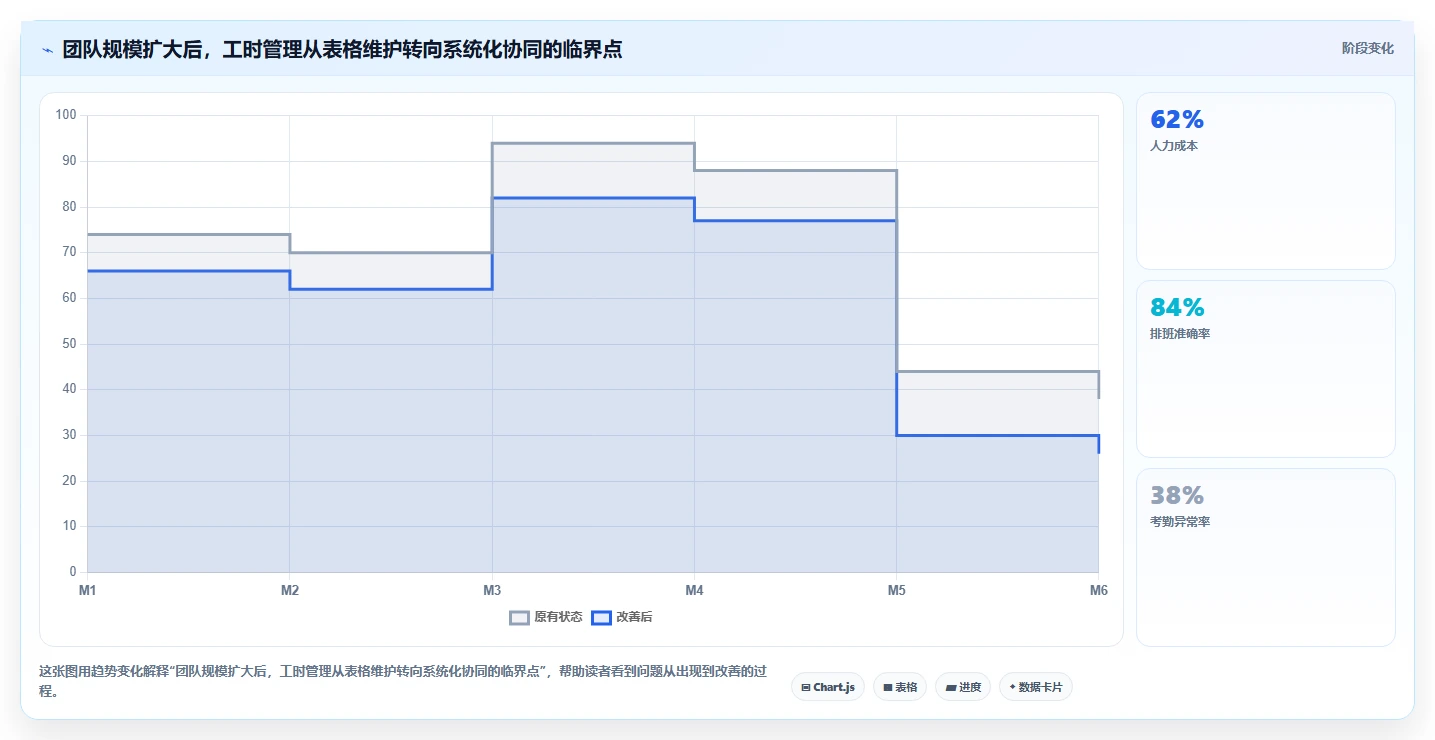Click the gray 原有状态 step line at M3-M4
Viewport: 1435px width, 740px height.
coord(593,143)
